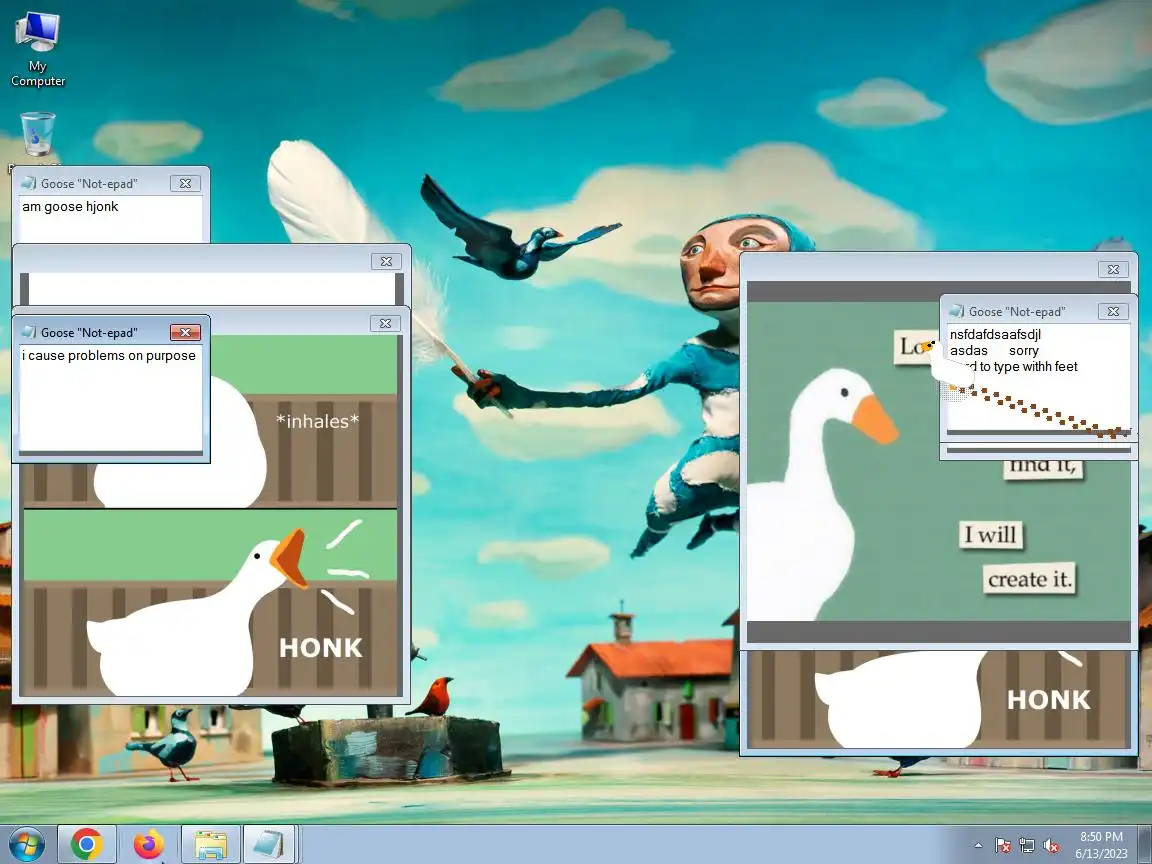Viewport: 1152px width, 864px height.
Task: Open the clock showing 8:50 PM
Action: pyautogui.click(x=1101, y=845)
